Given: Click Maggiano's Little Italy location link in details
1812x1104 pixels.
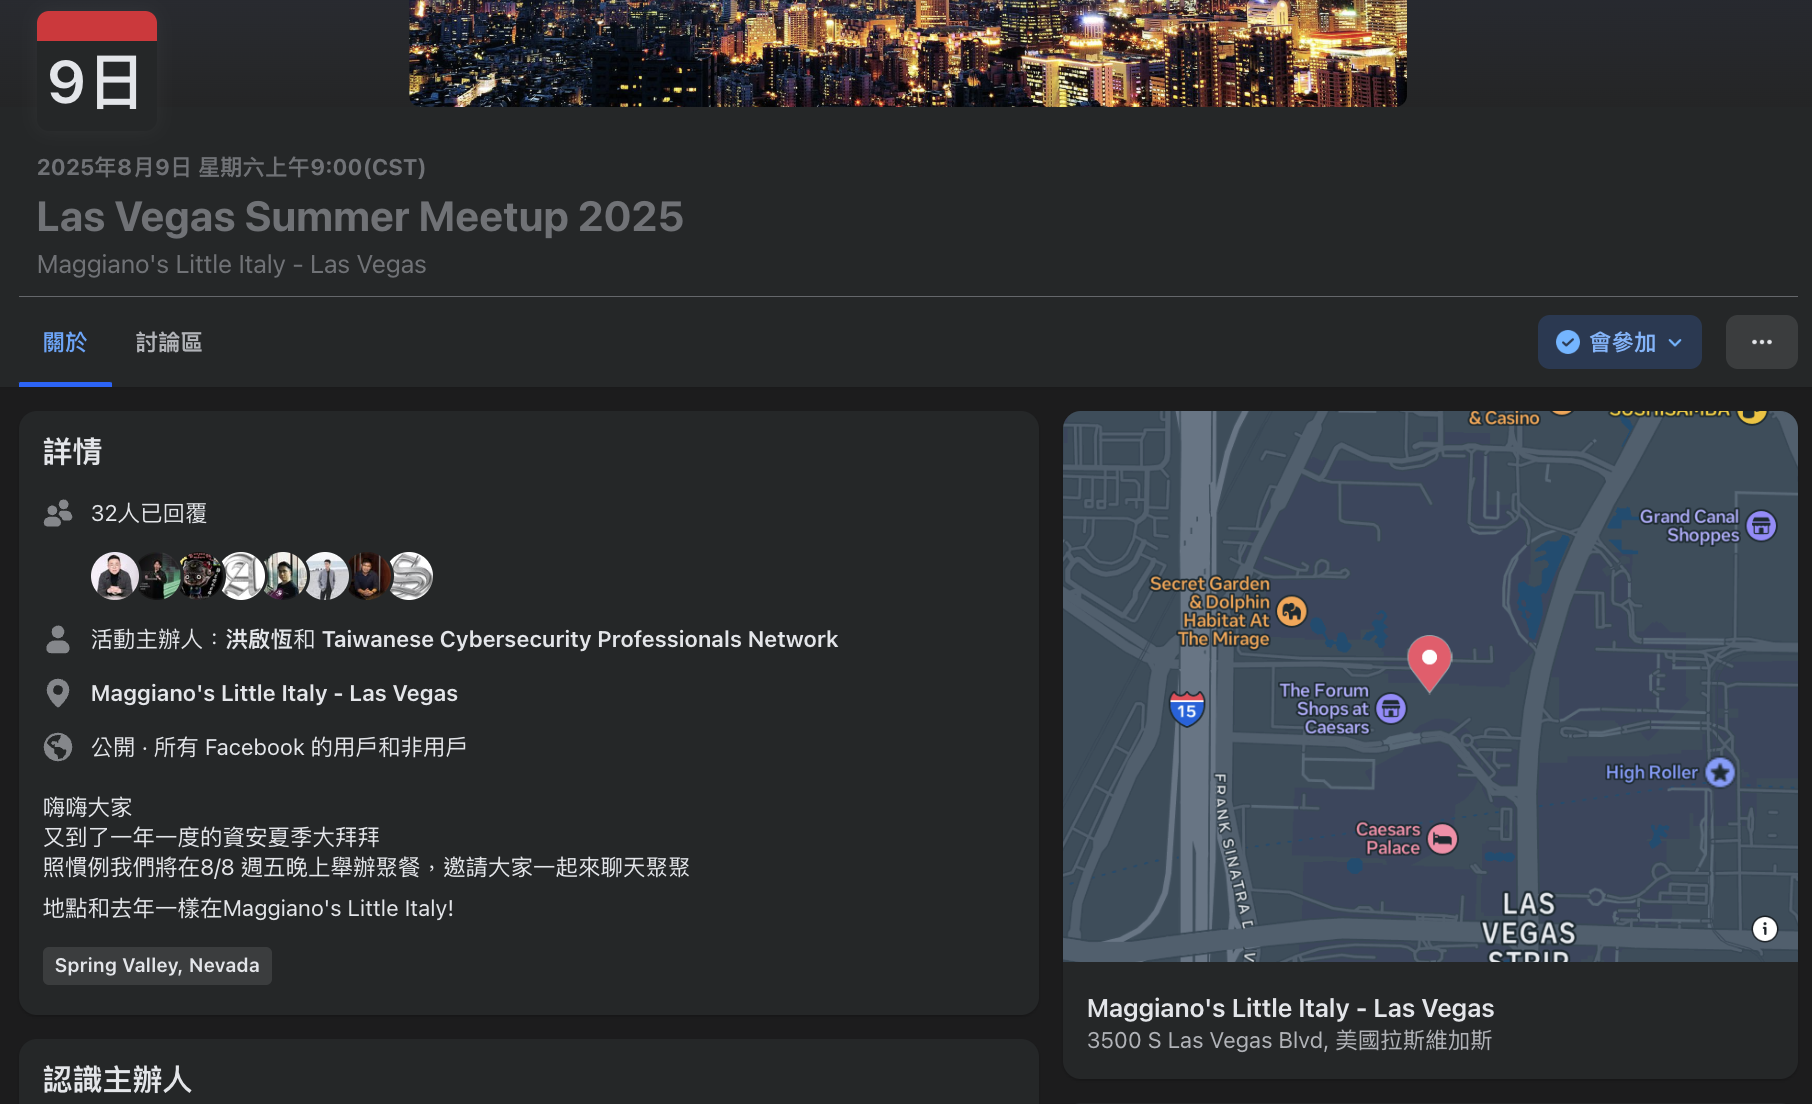Looking at the screenshot, I should point(274,693).
